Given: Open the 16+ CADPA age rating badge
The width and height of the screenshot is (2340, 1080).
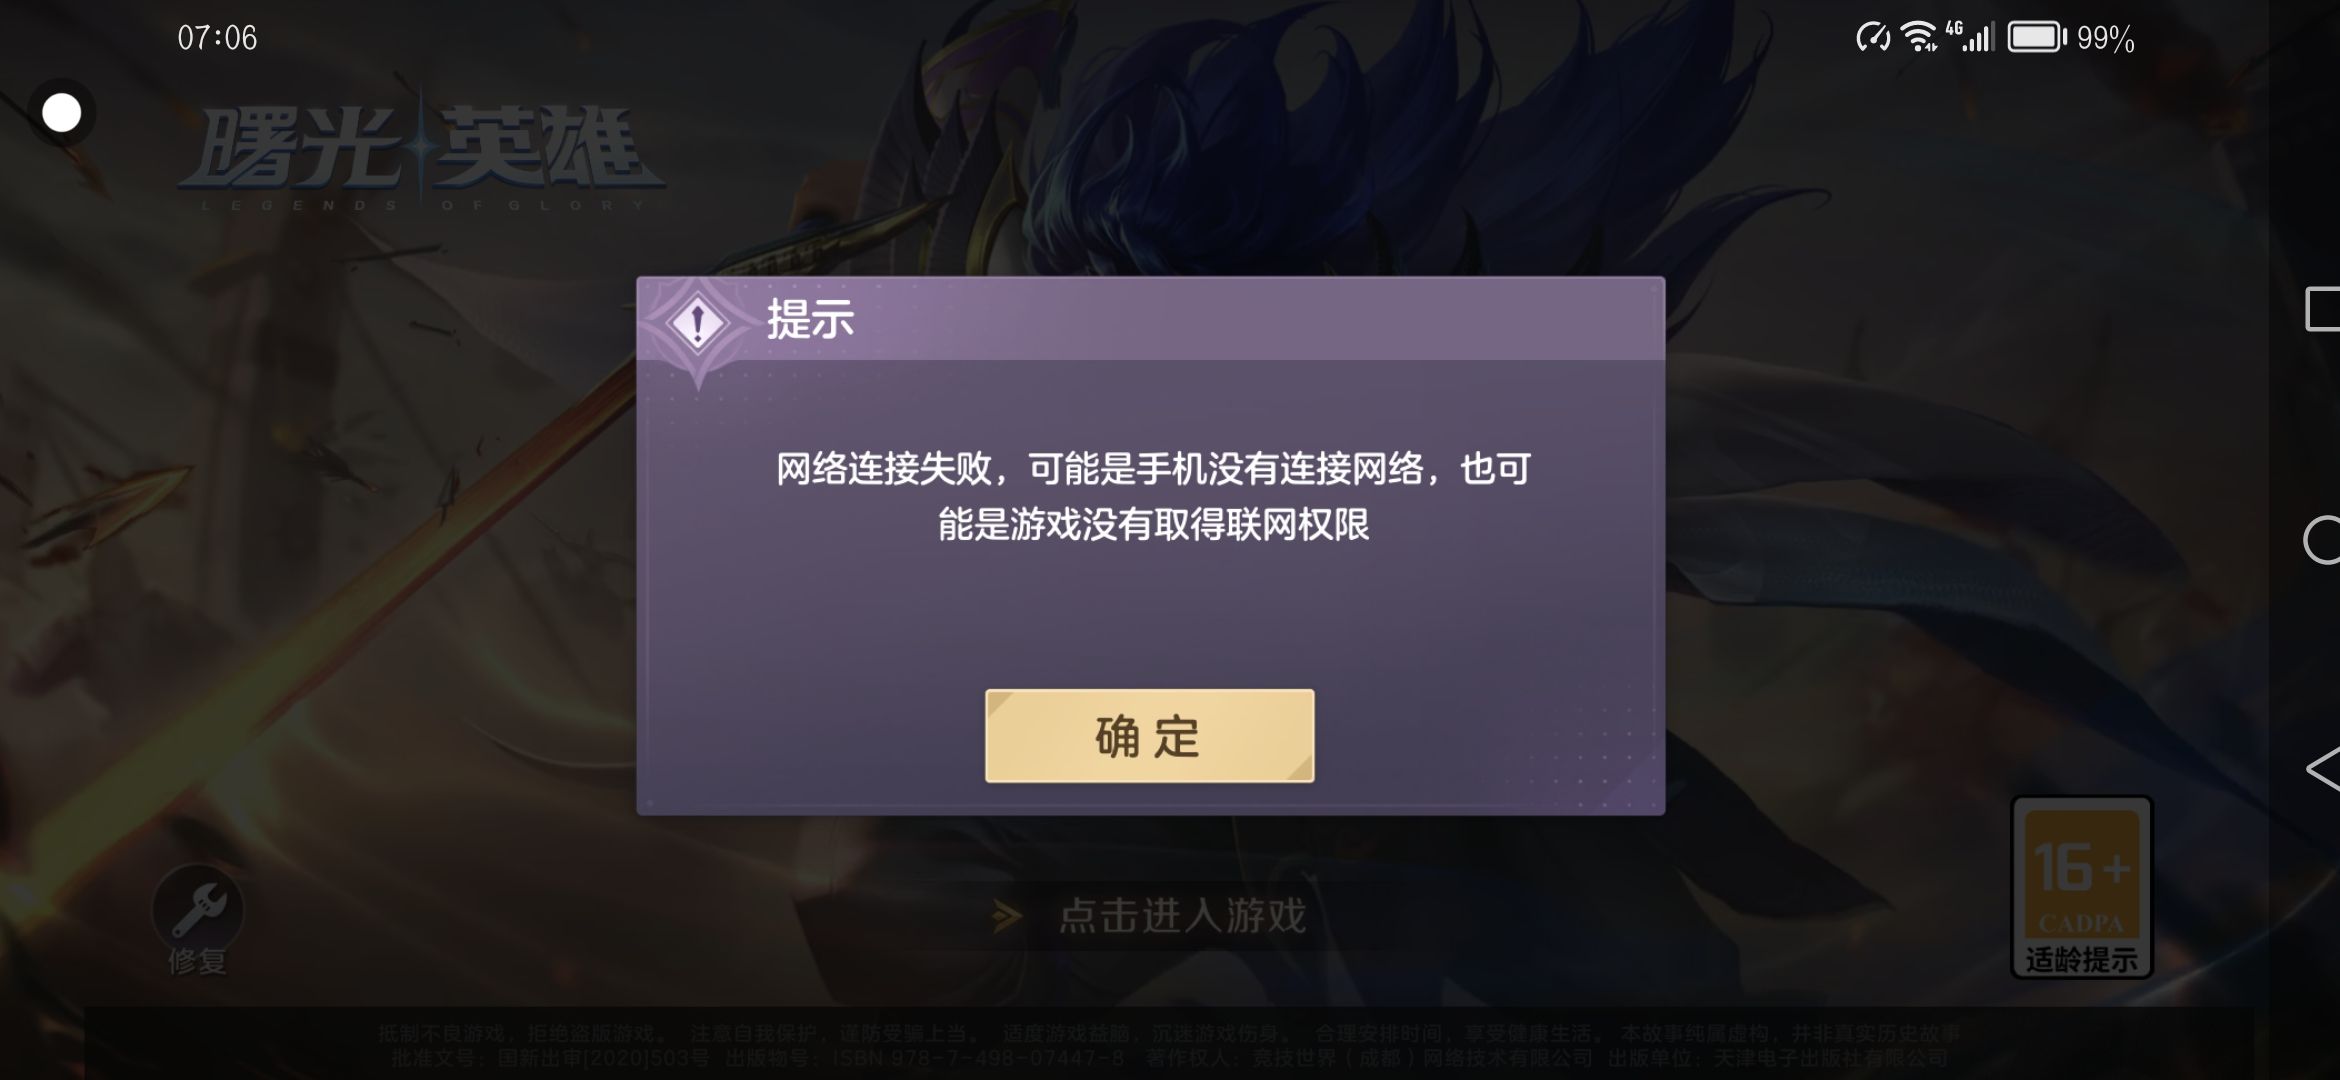Looking at the screenshot, I should [x=2081, y=887].
